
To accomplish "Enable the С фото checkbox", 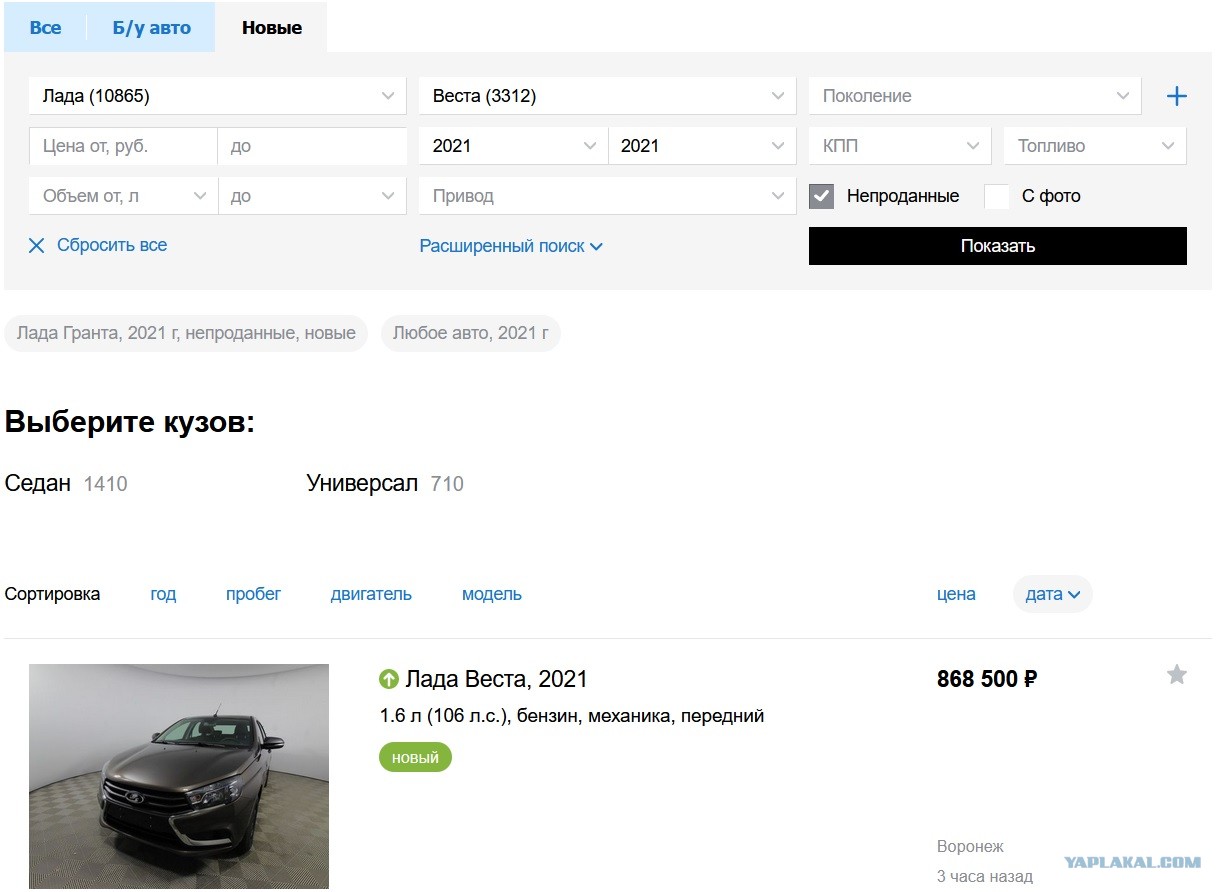I will pyautogui.click(x=997, y=196).
